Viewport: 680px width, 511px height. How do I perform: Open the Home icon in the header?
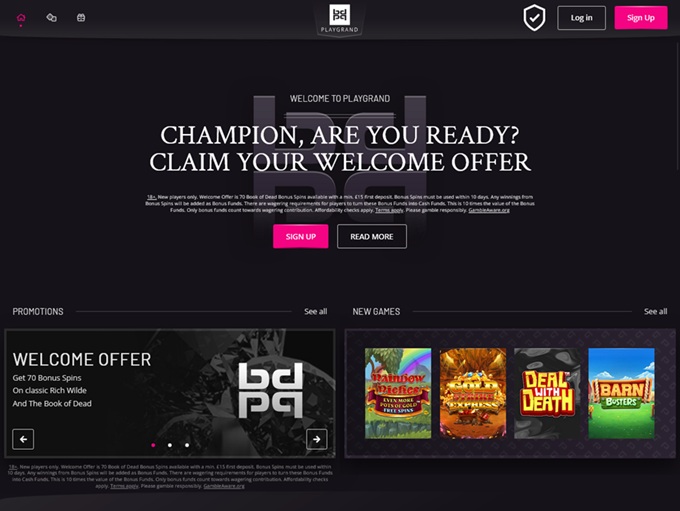click(21, 18)
